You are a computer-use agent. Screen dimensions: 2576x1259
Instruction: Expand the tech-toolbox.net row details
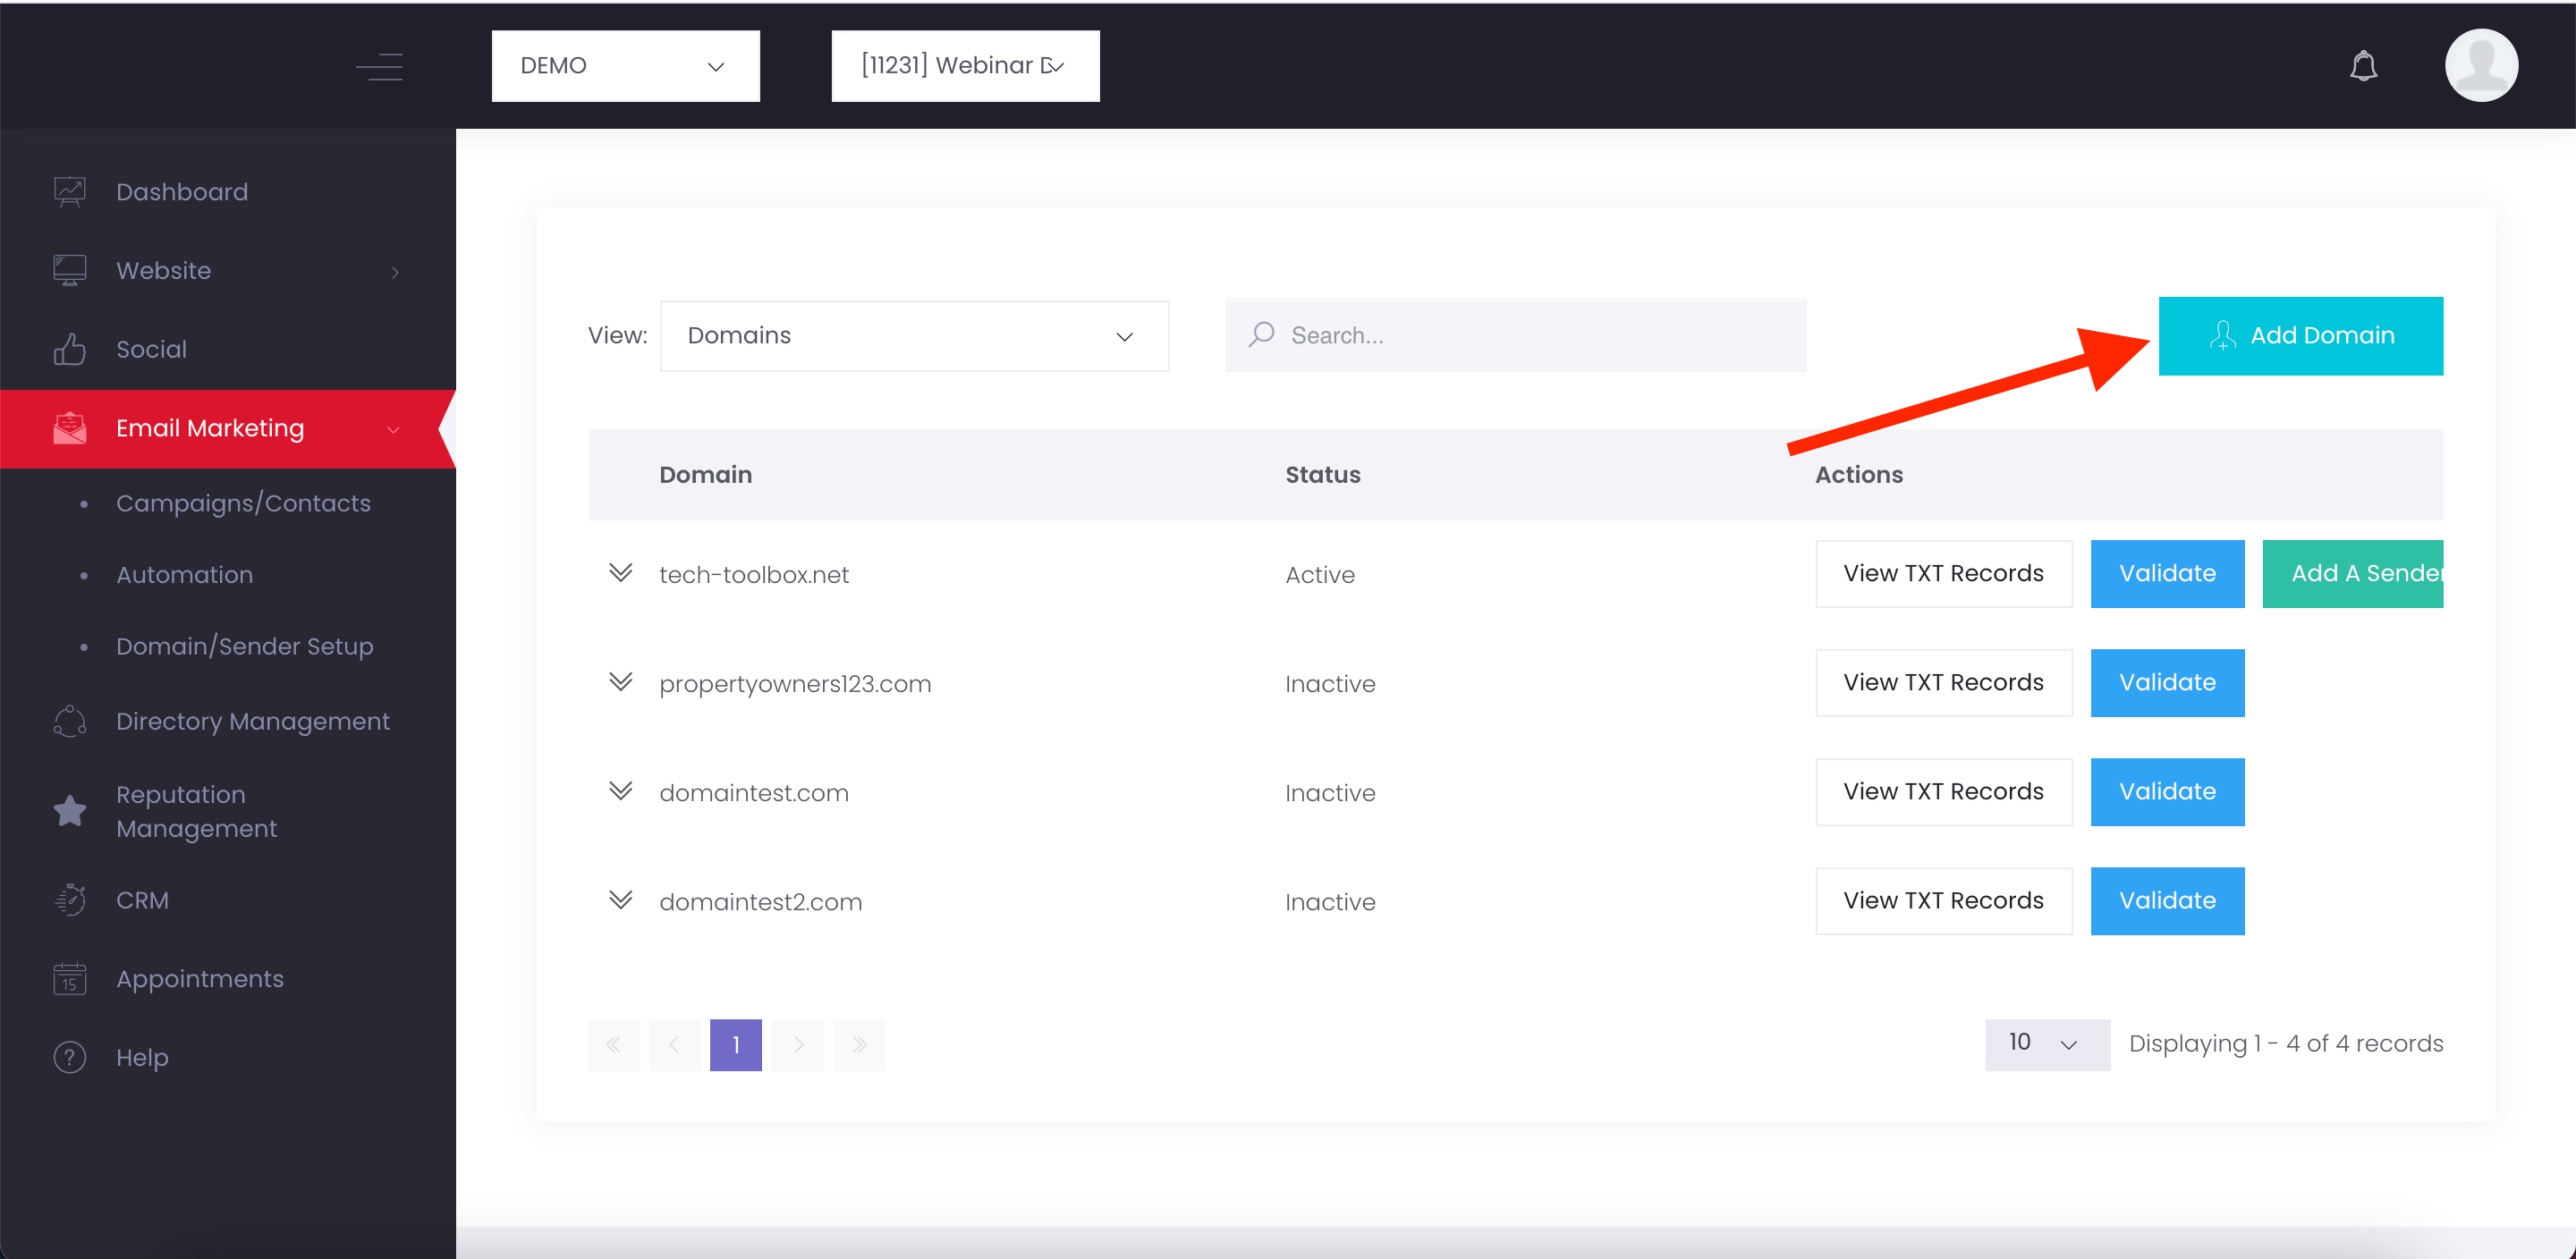[620, 573]
